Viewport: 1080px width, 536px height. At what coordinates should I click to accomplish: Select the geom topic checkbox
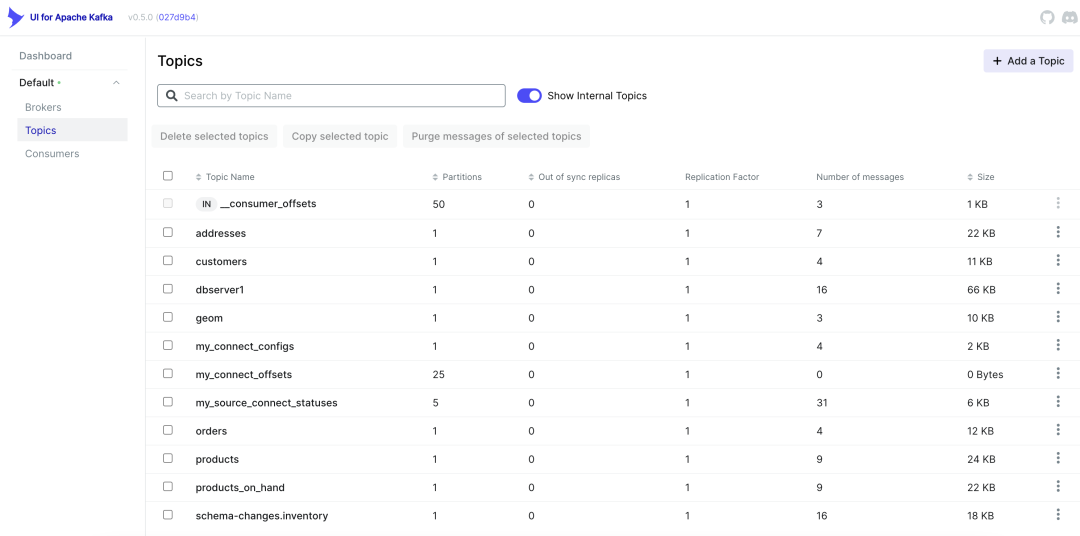(168, 317)
